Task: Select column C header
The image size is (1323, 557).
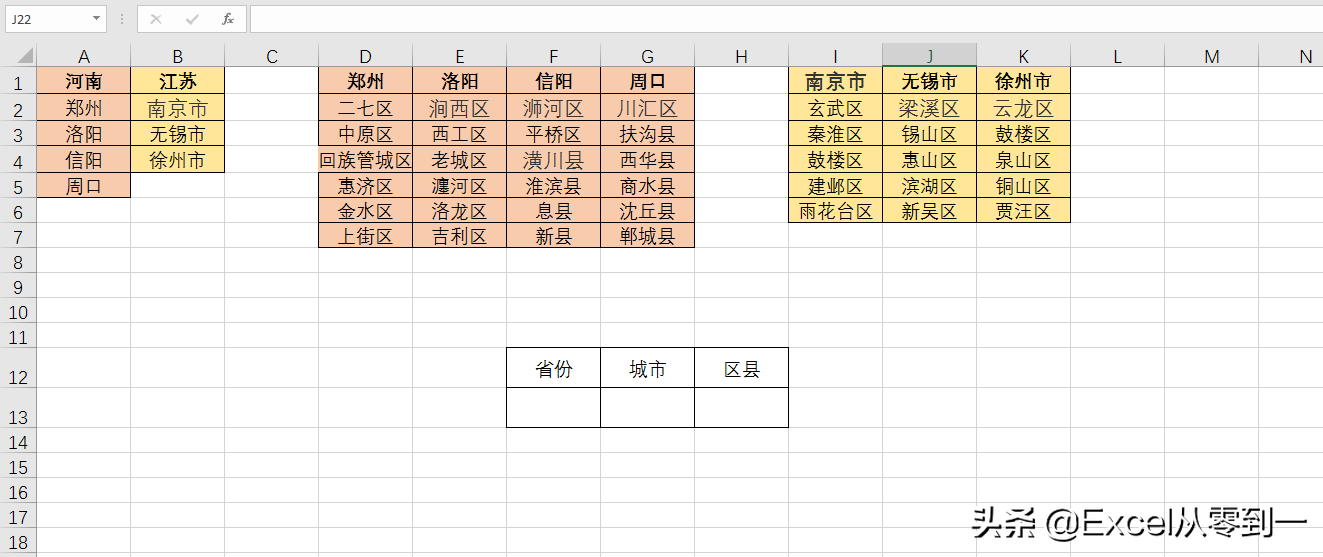Action: pos(271,56)
